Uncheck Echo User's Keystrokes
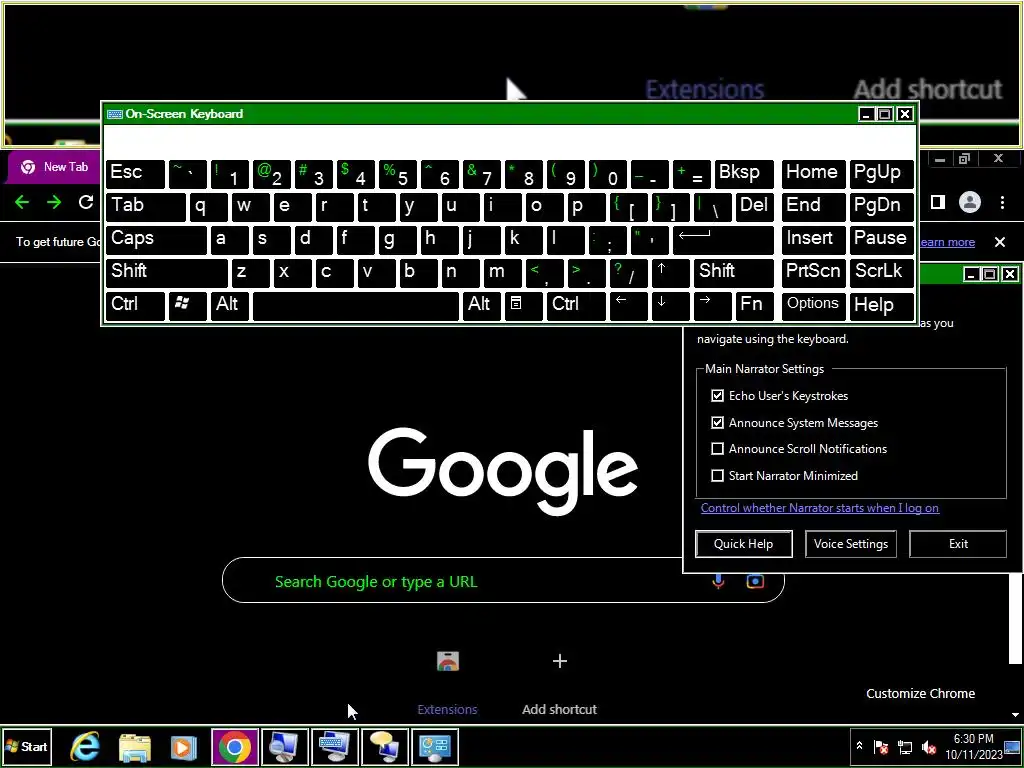This screenshot has height=768, width=1024. (x=718, y=396)
